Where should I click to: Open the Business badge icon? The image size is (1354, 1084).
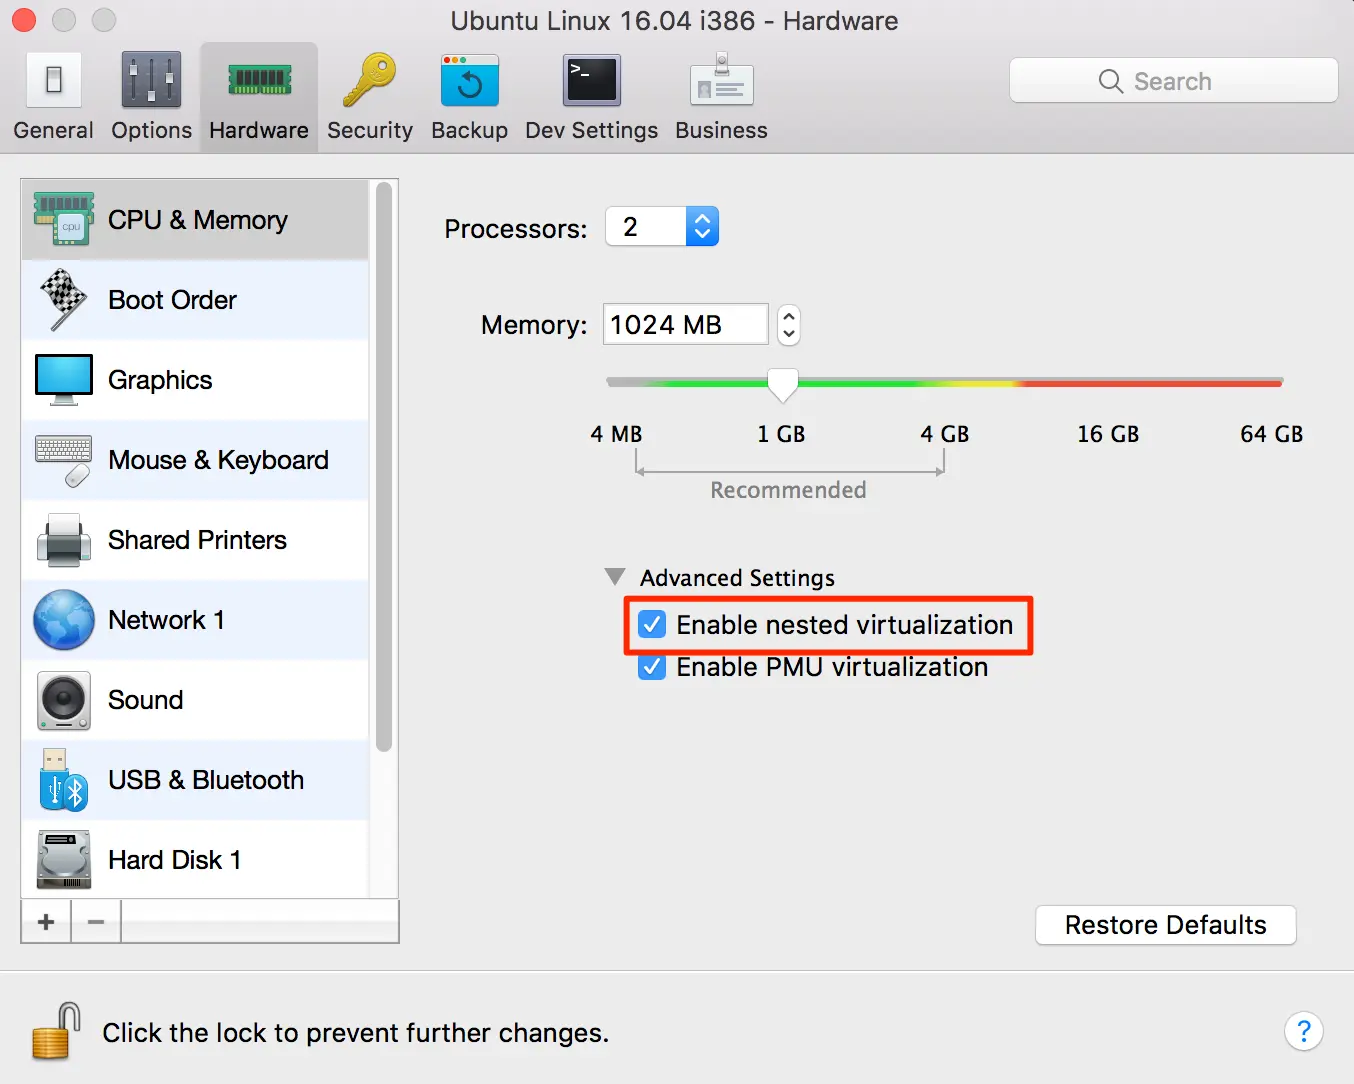pos(721,79)
